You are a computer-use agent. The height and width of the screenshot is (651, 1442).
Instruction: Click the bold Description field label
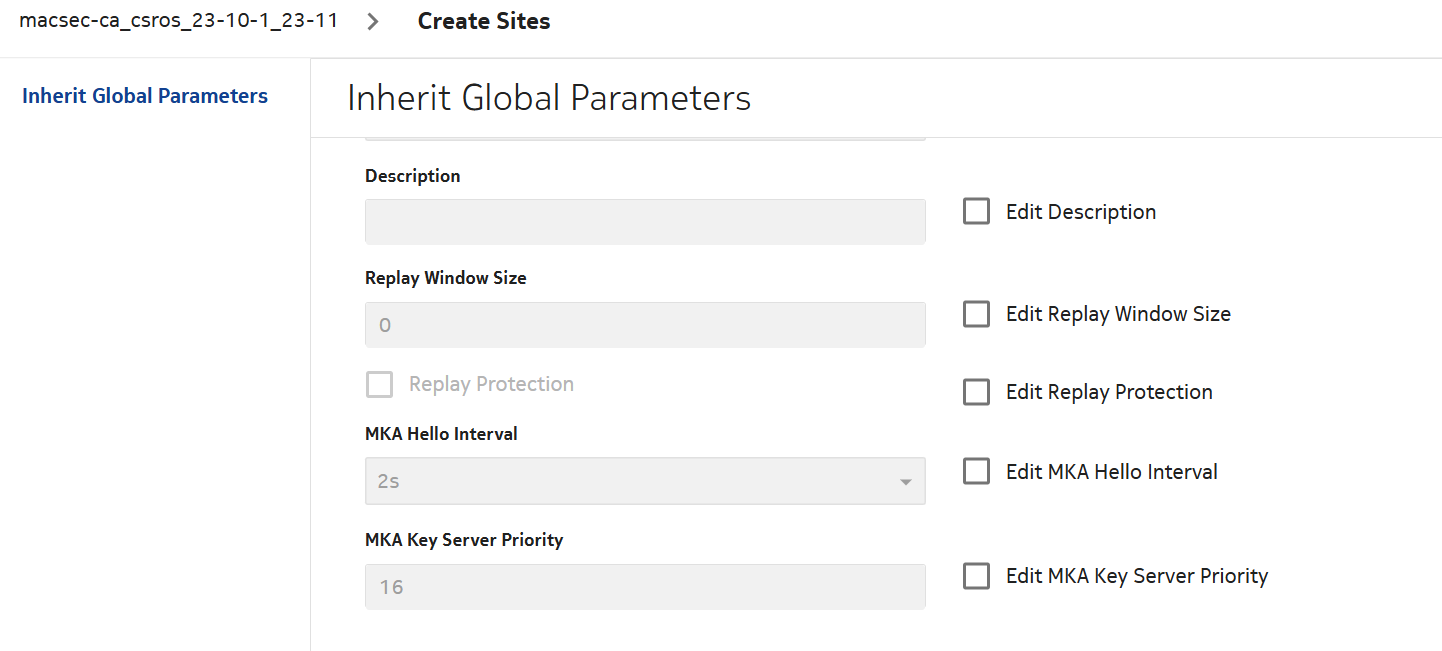(413, 176)
